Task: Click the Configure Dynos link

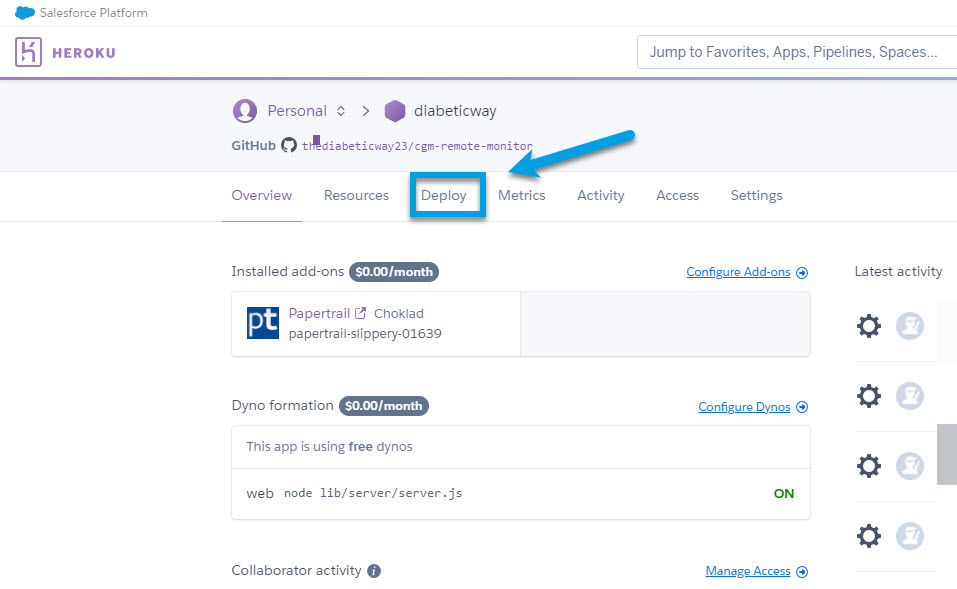Action: [x=752, y=407]
